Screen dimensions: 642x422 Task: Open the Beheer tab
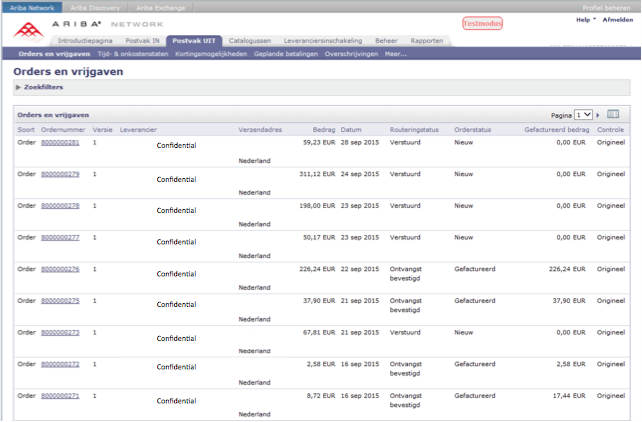pyautogui.click(x=386, y=41)
